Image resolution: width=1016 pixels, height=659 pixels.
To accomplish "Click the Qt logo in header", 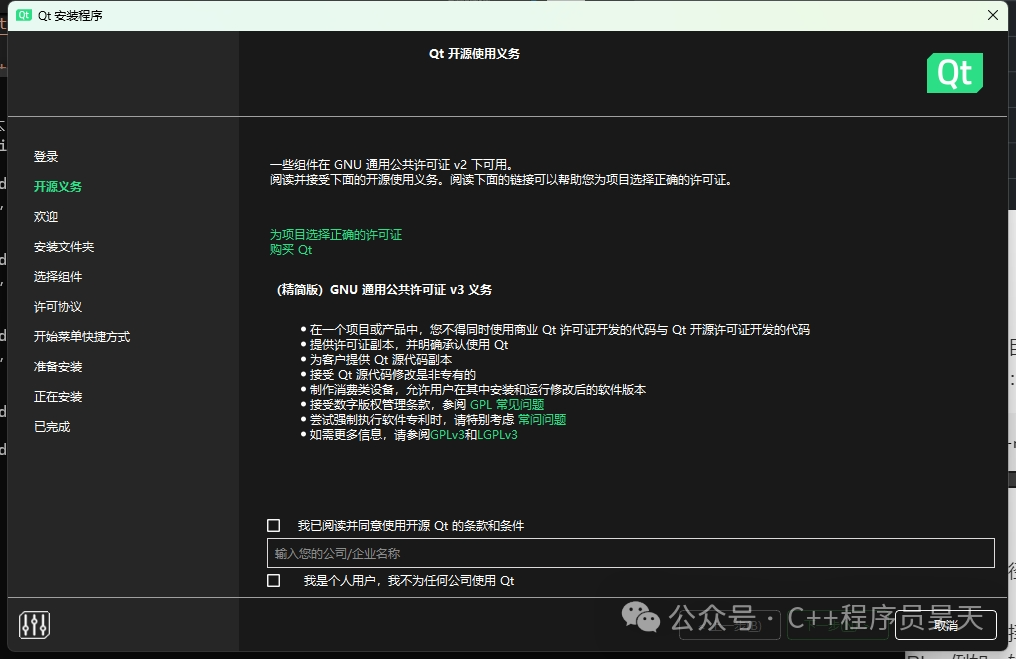I will (x=954, y=73).
